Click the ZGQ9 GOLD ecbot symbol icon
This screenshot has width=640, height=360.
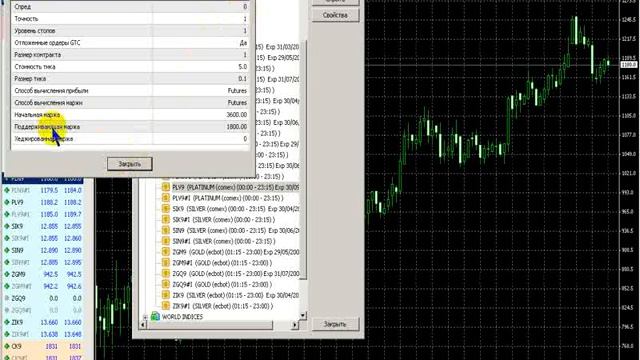point(165,273)
